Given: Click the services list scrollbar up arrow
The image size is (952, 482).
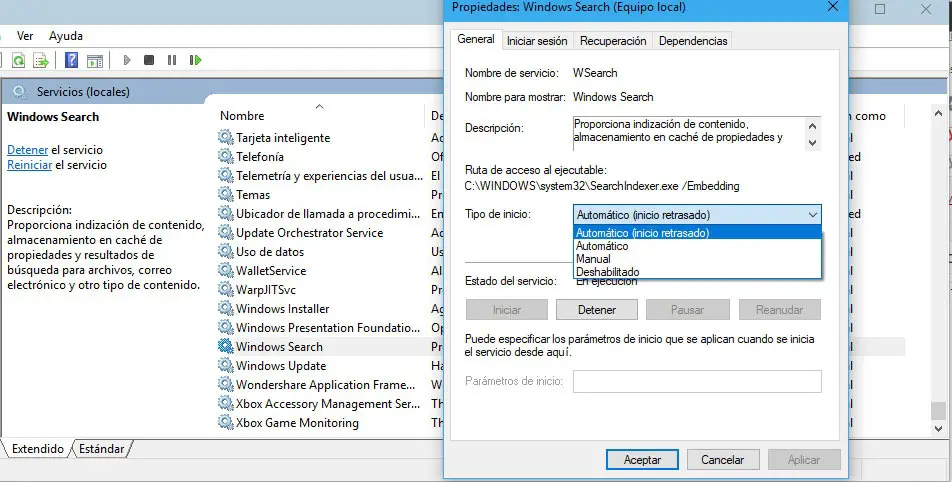Looking at the screenshot, I should [938, 113].
